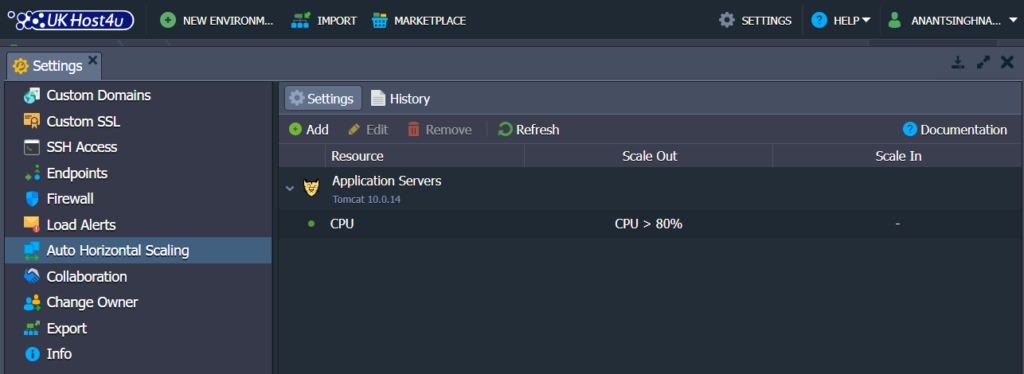Collapse the Application Servers group chevron
Image resolution: width=1024 pixels, height=374 pixels.
290,189
